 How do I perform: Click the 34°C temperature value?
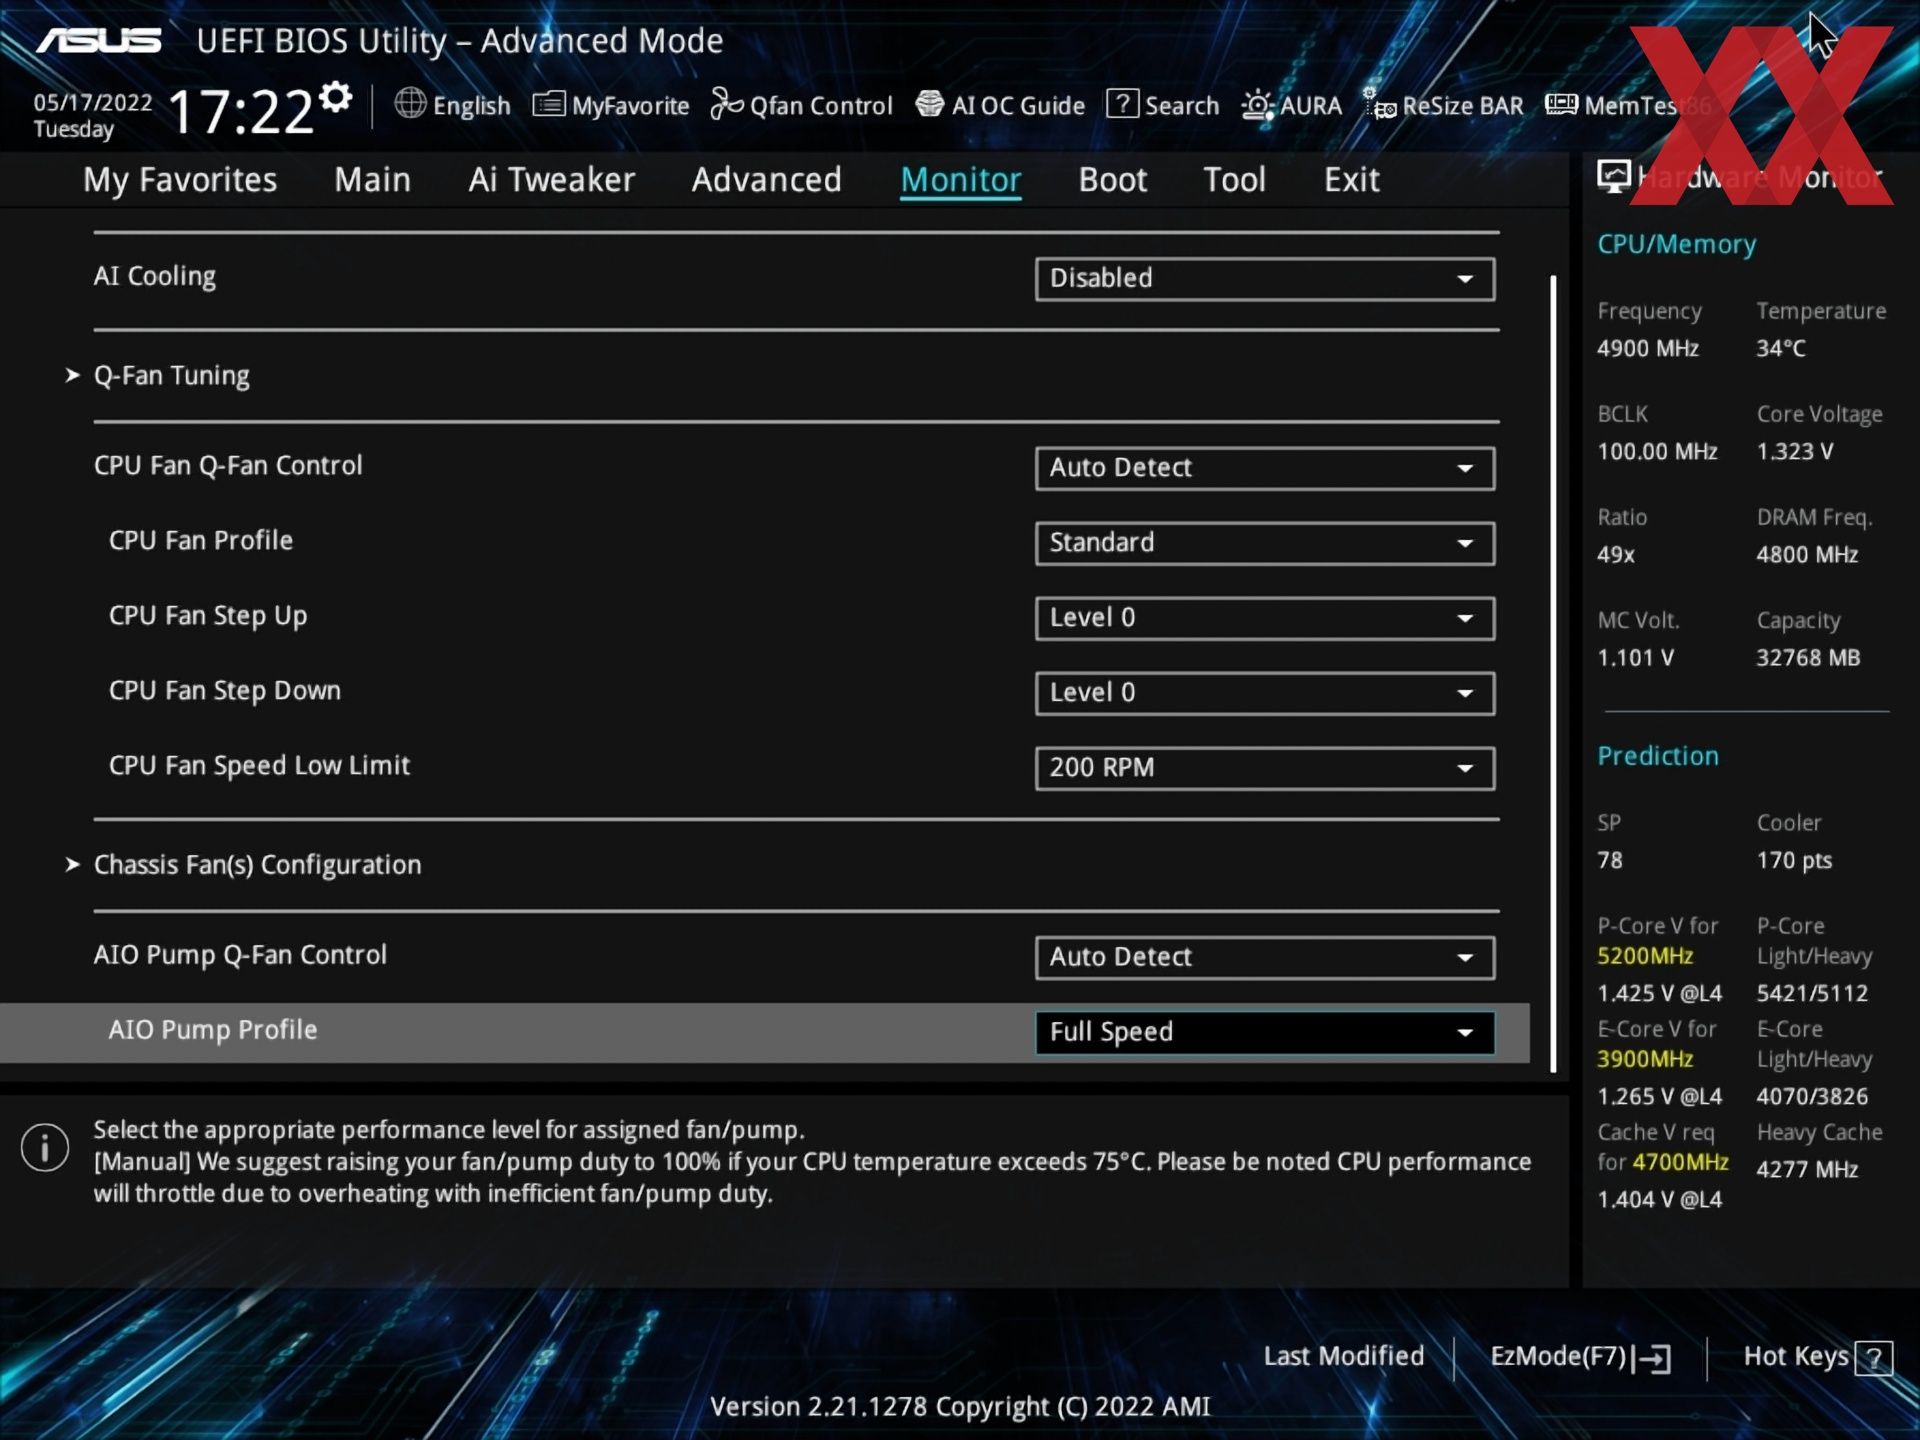tap(1780, 348)
